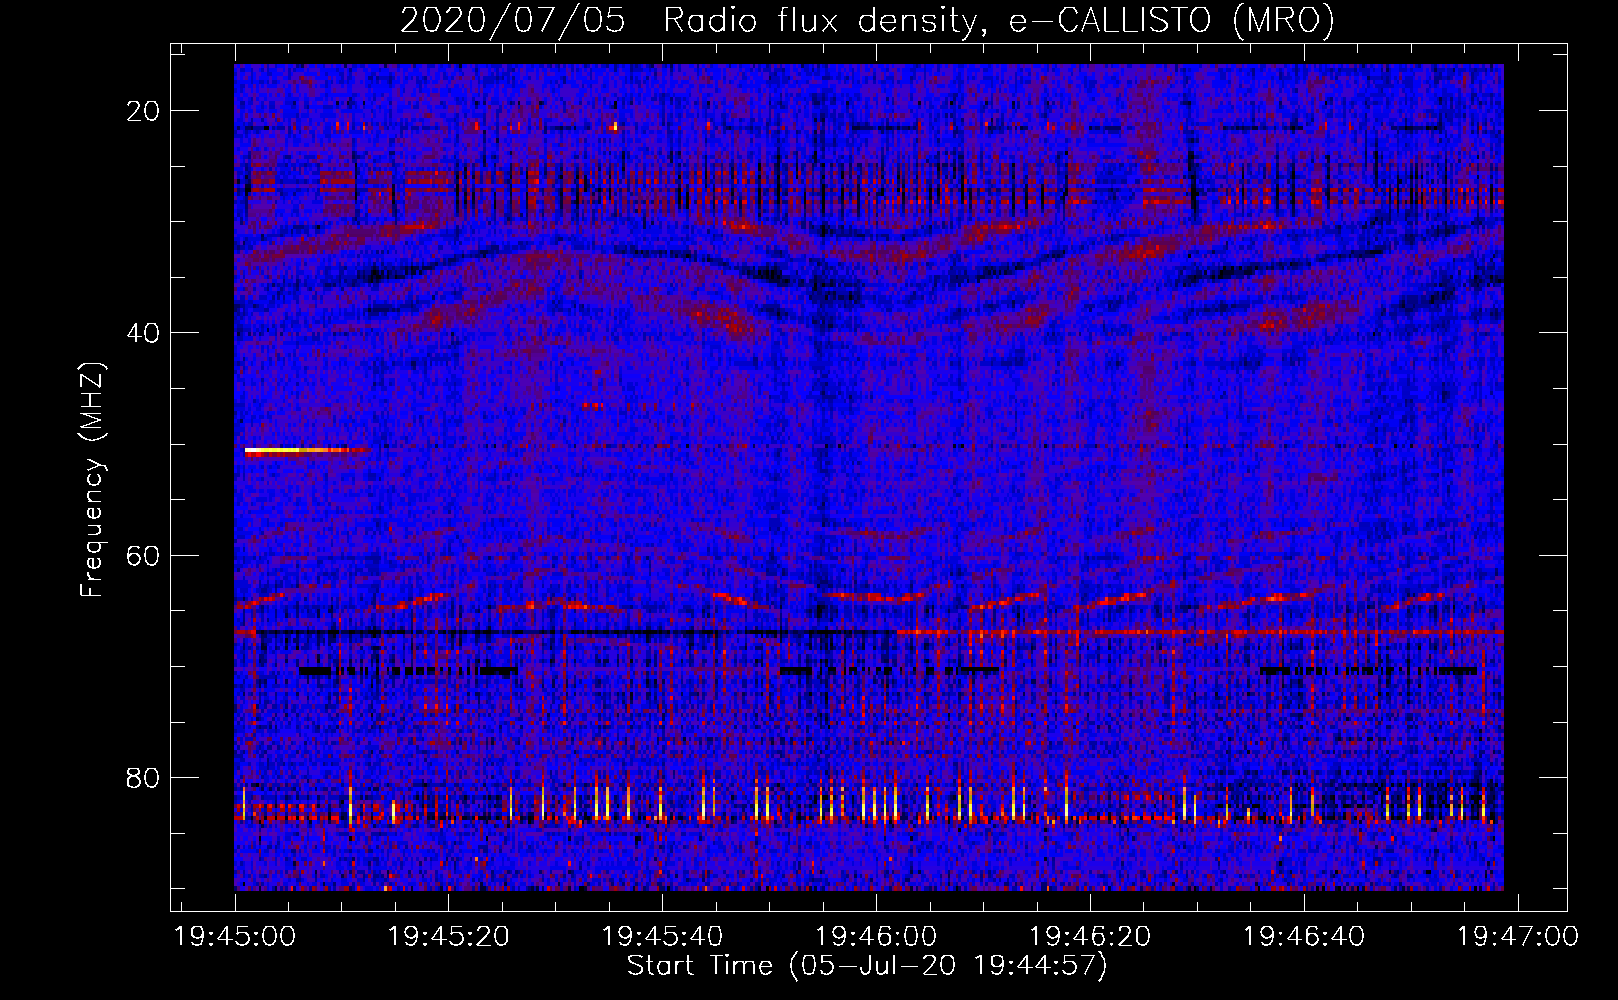Click the plot title "2020/07/05 Radio flux density, e-CALLISTO (MRO)"
Viewport: 1618px width, 1000px height.
[x=867, y=20]
